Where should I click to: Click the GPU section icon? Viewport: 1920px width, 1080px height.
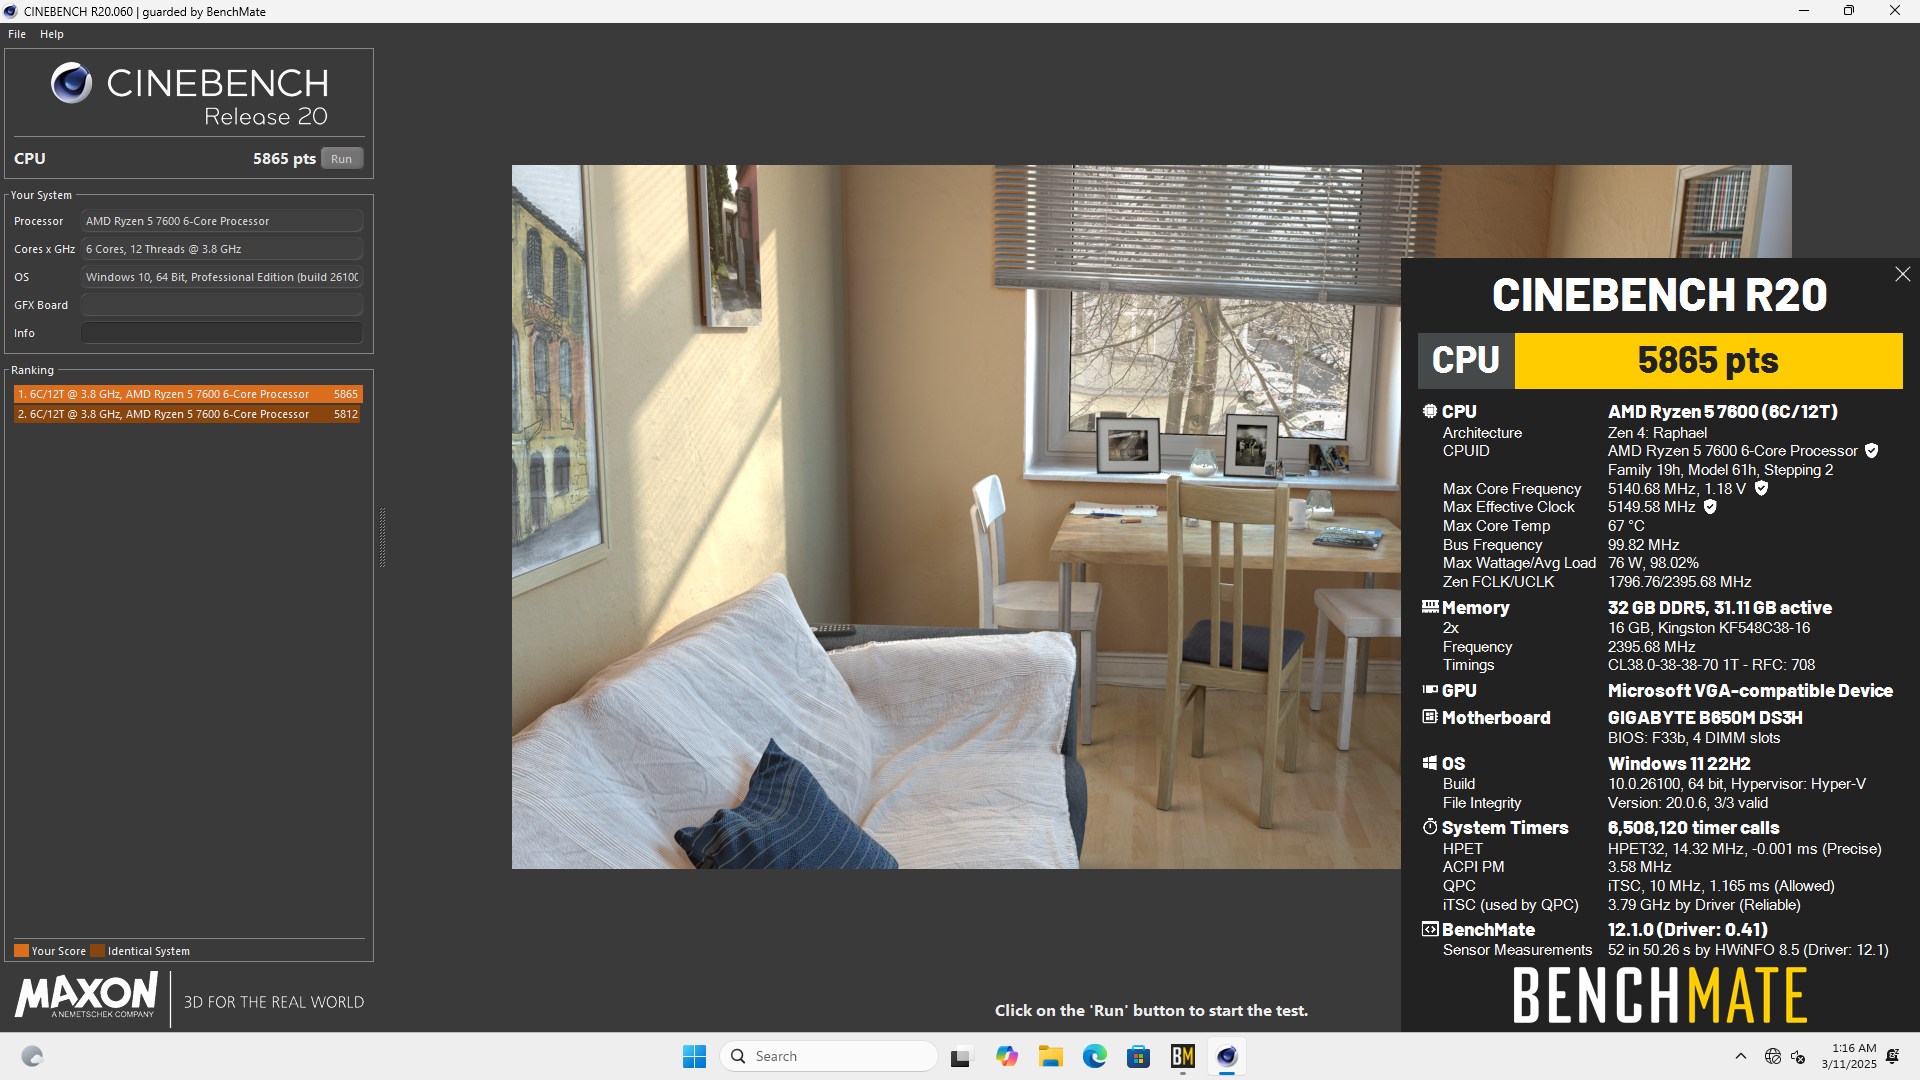pos(1430,690)
